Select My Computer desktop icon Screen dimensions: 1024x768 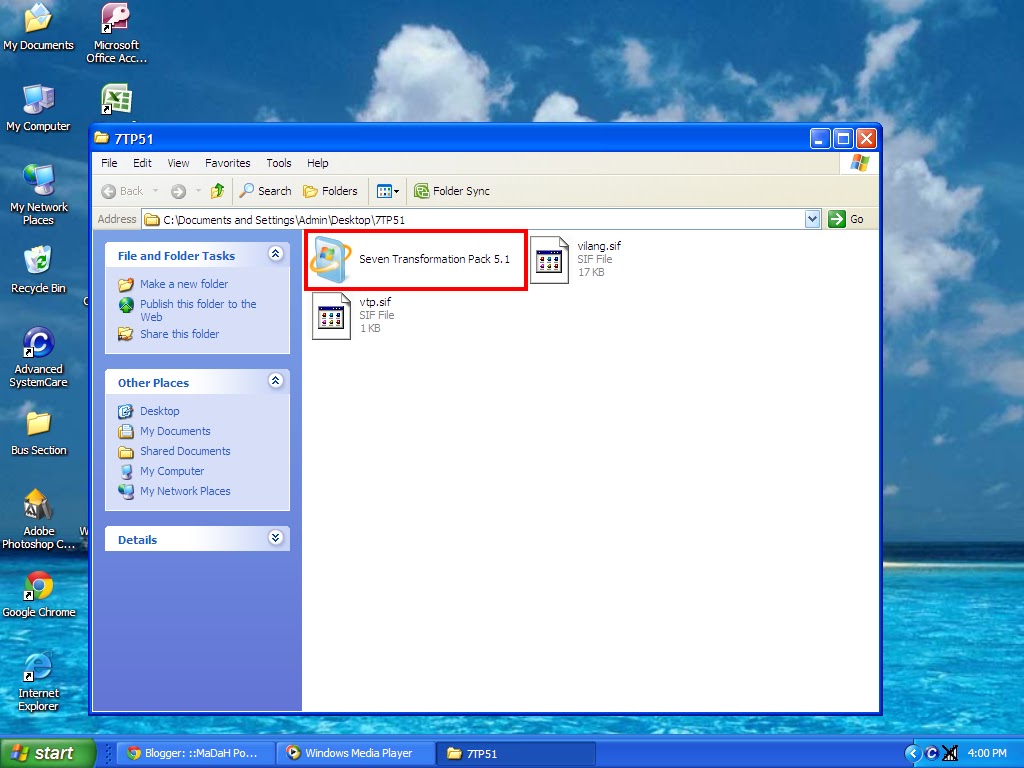(39, 108)
